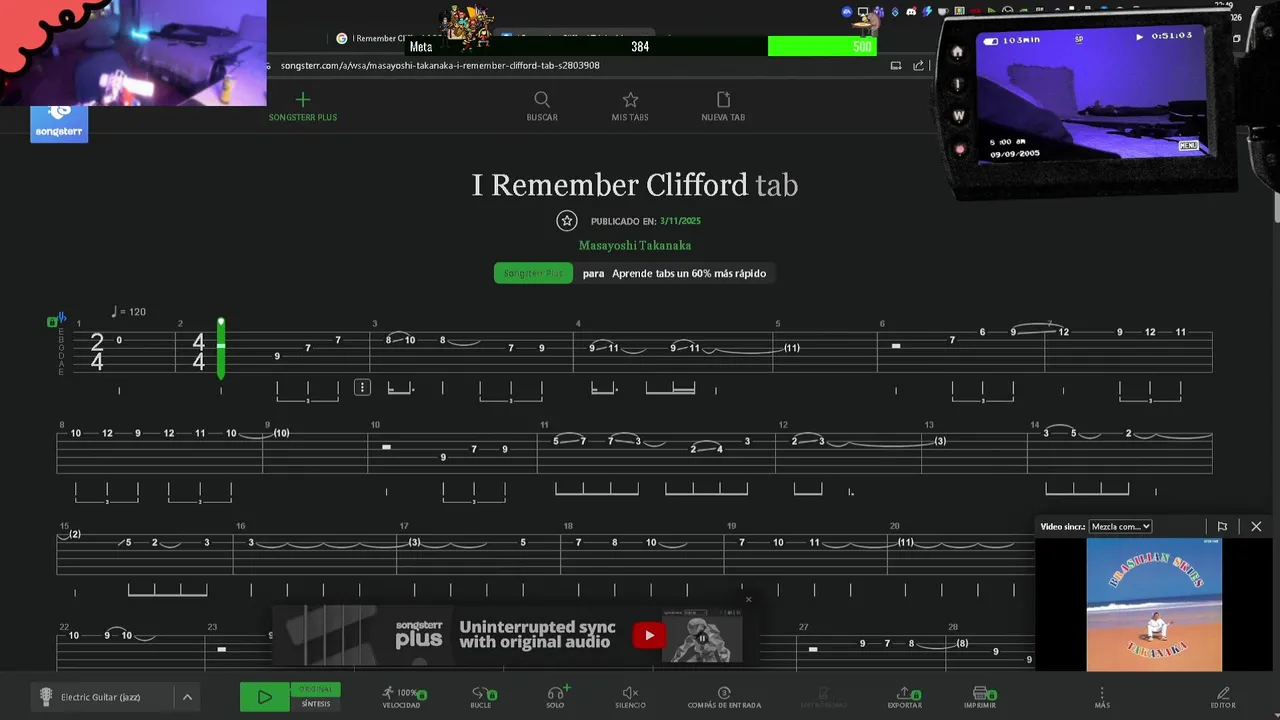Enable Solo mode
This screenshot has height=720, width=1280.
[x=556, y=697]
